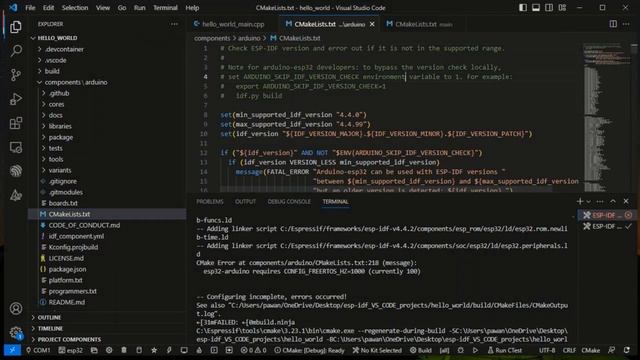The width and height of the screenshot is (640, 360).
Task: Open the Terminal menu
Action: [x=165, y=8]
